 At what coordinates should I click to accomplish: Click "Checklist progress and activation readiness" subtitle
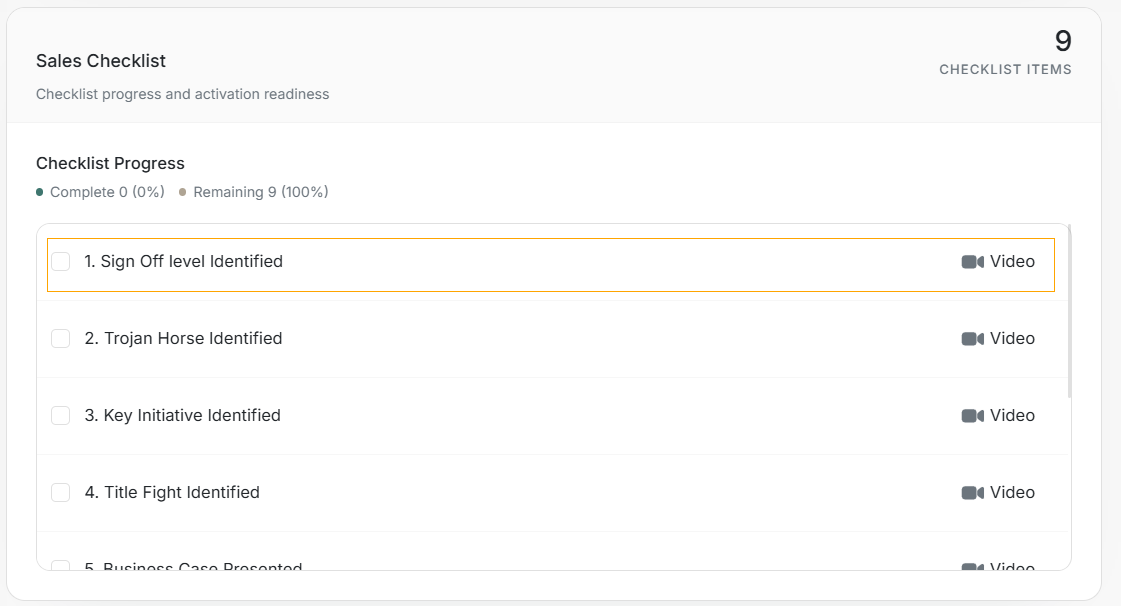pos(182,94)
